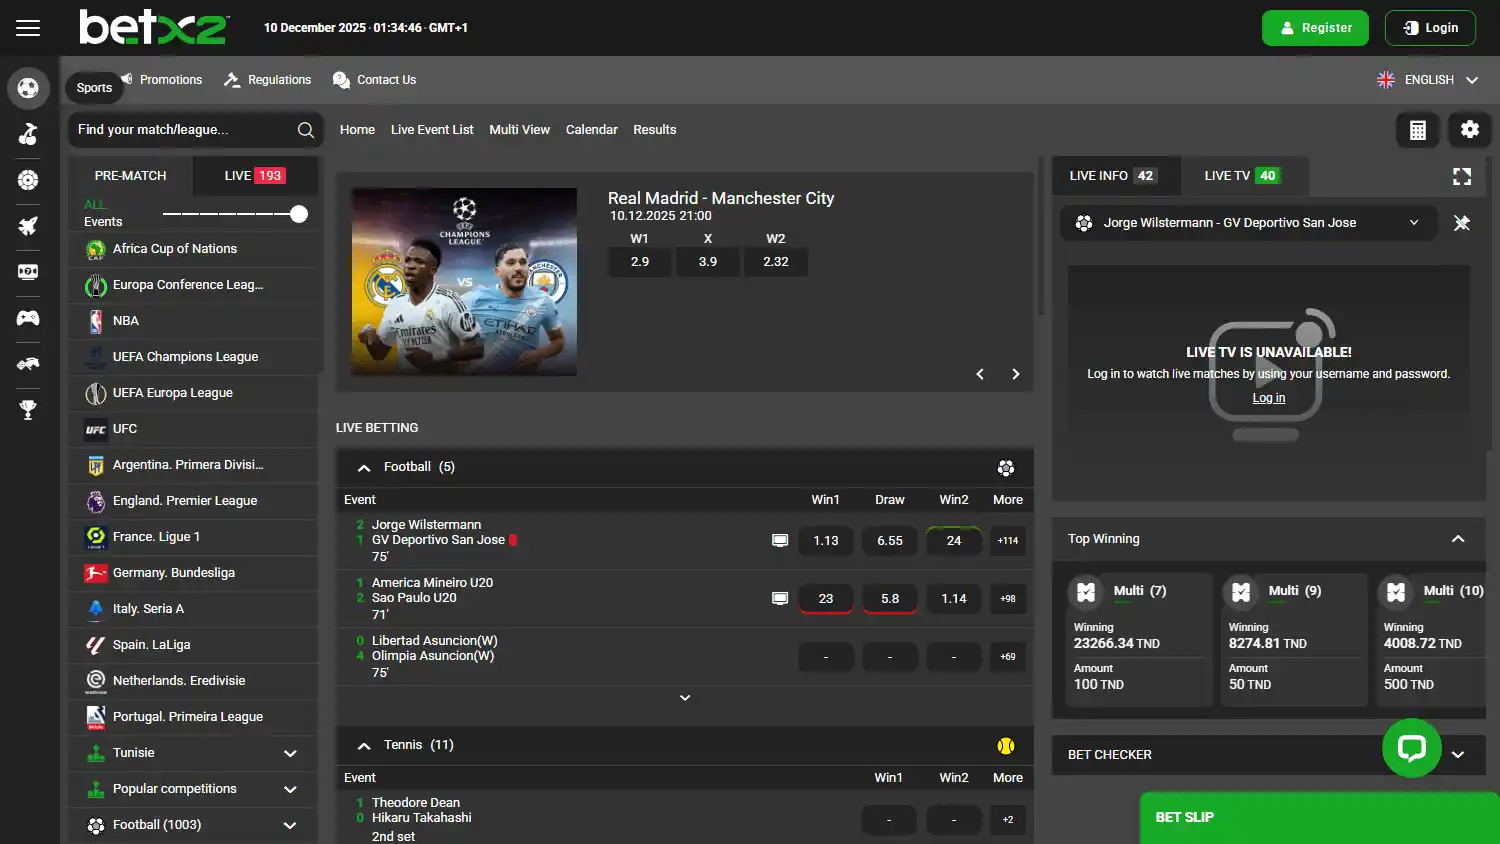
Task: Open +69 more markets for Libertad Asuncion(W)
Action: pyautogui.click(x=1008, y=657)
